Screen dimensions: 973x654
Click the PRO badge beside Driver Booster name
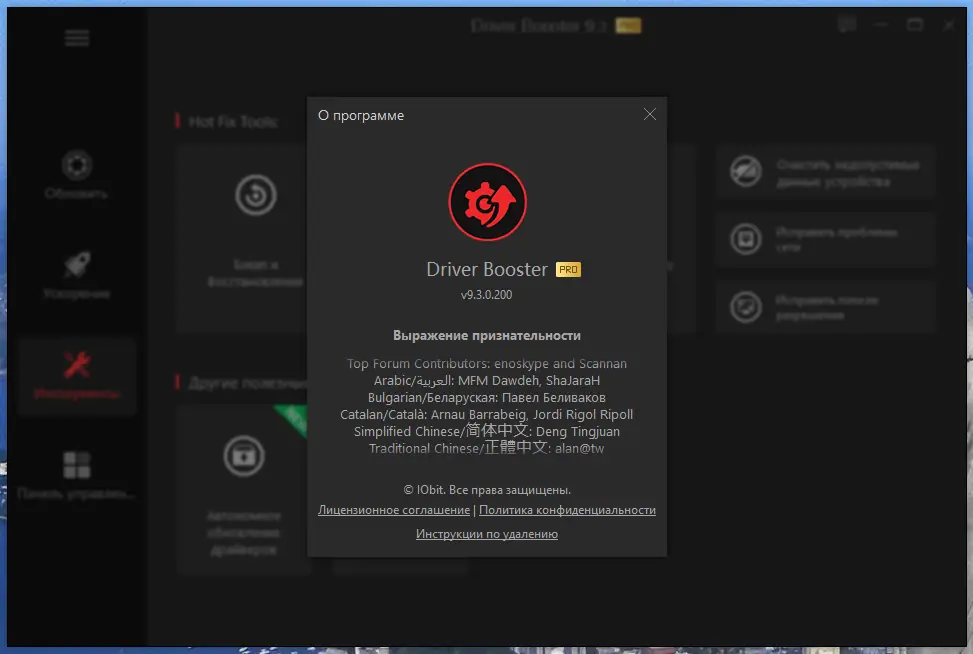(x=567, y=268)
